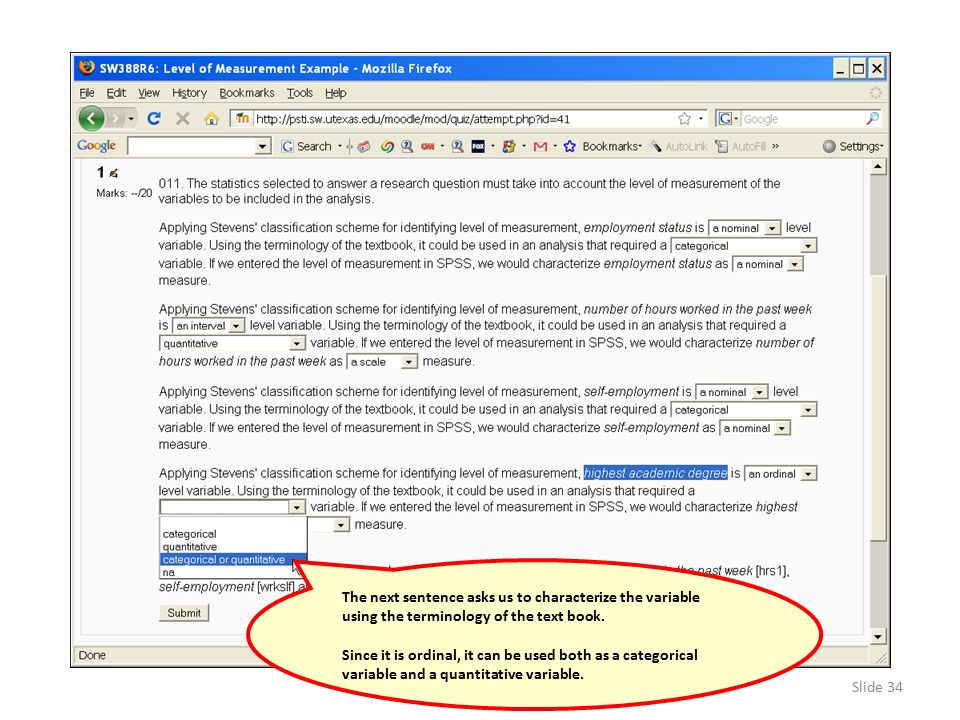
Task: Open the Edit menu
Action: (x=116, y=93)
